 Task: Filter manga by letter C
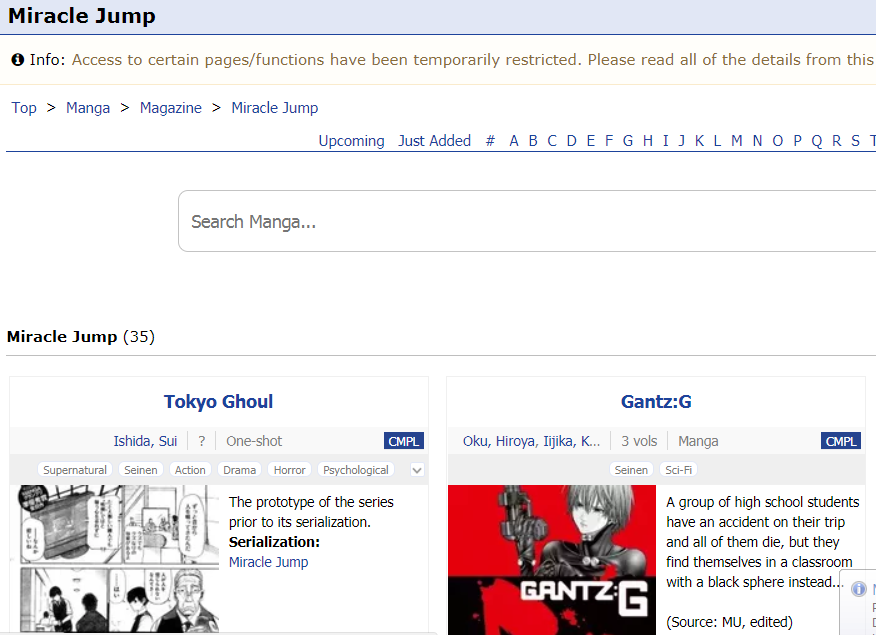[x=552, y=141]
